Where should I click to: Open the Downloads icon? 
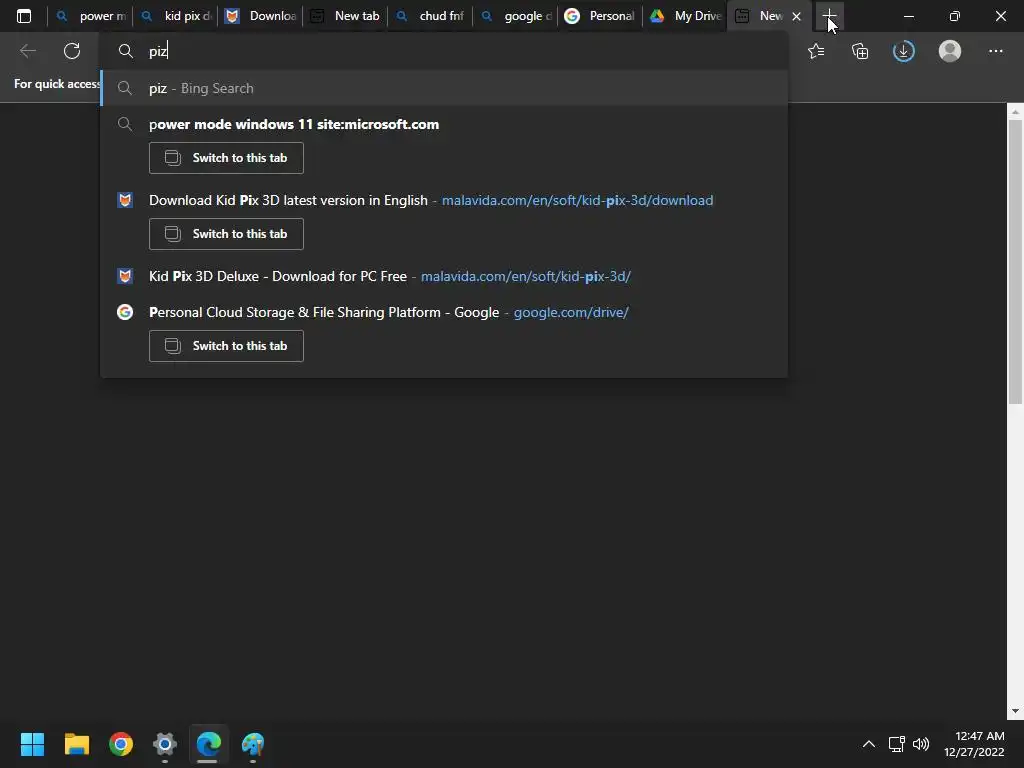(x=904, y=51)
